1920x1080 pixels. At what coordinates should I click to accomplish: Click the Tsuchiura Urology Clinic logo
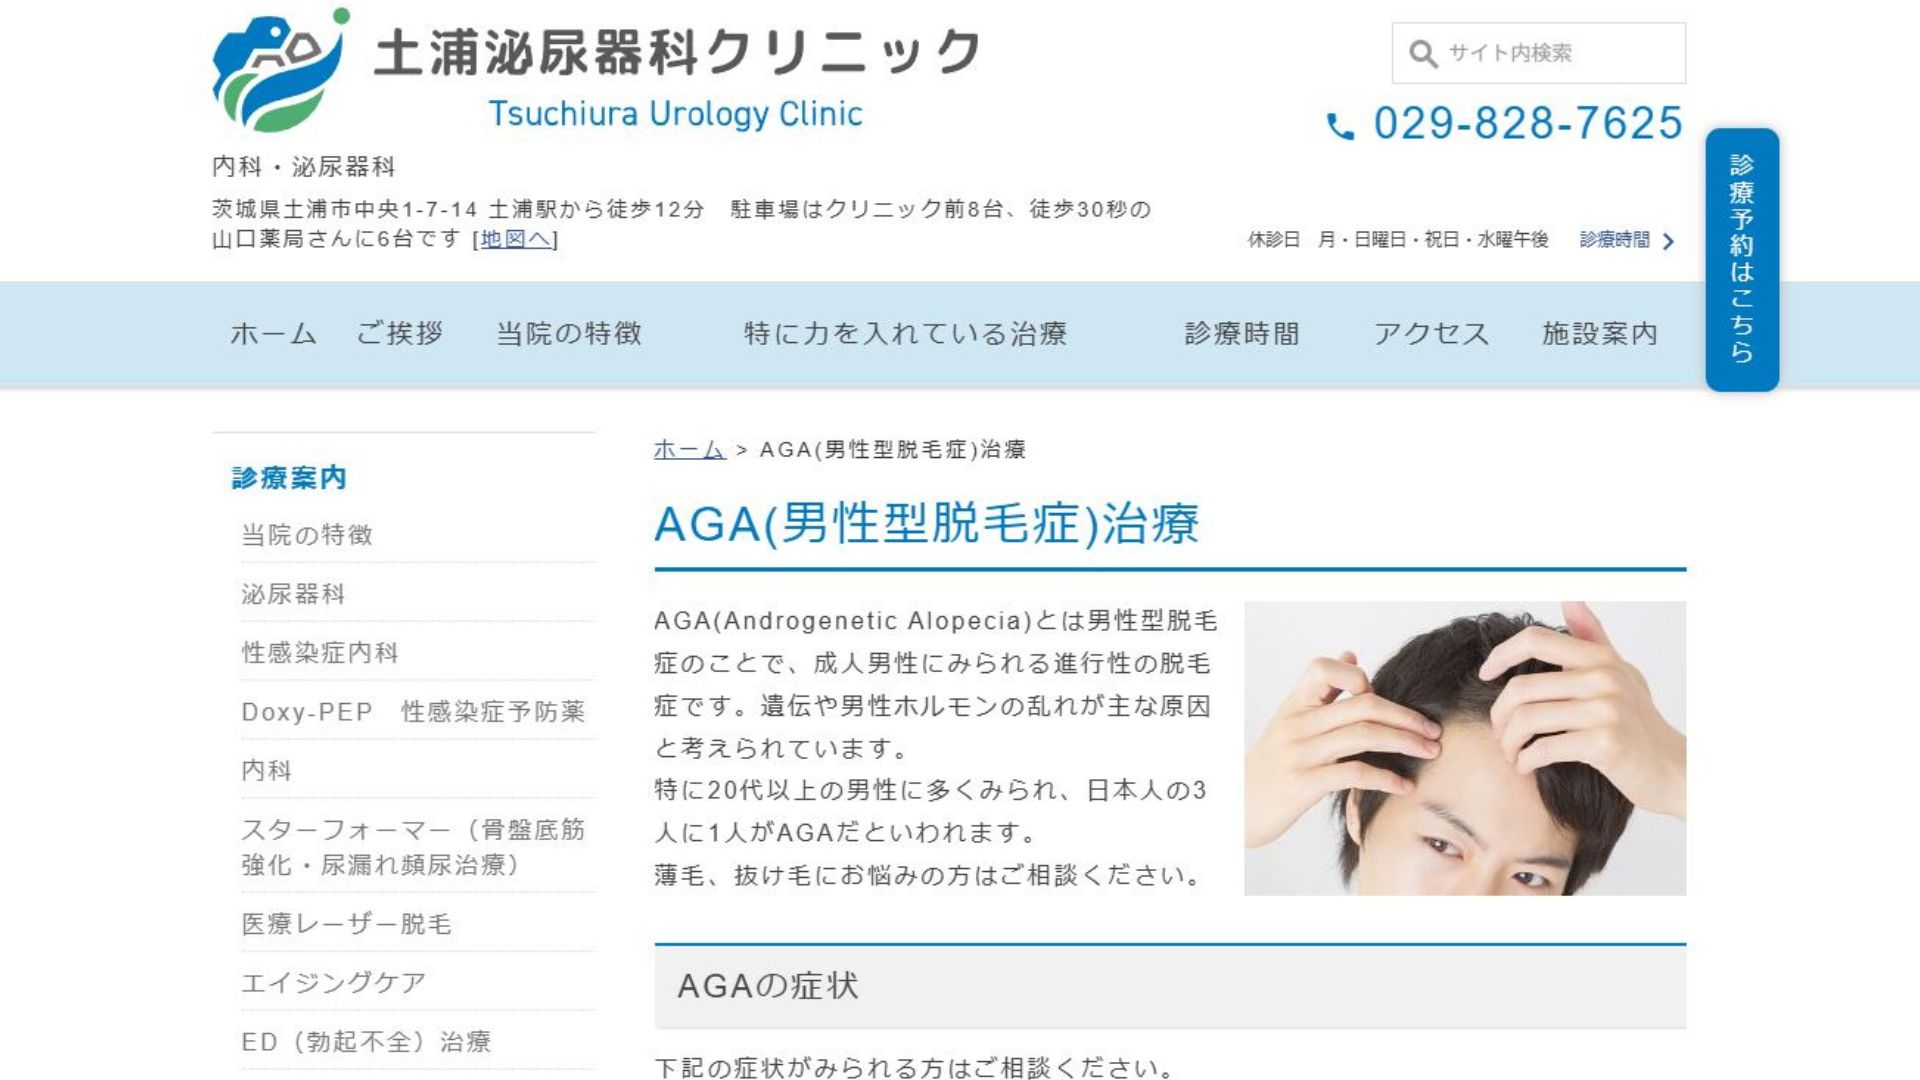pos(597,71)
